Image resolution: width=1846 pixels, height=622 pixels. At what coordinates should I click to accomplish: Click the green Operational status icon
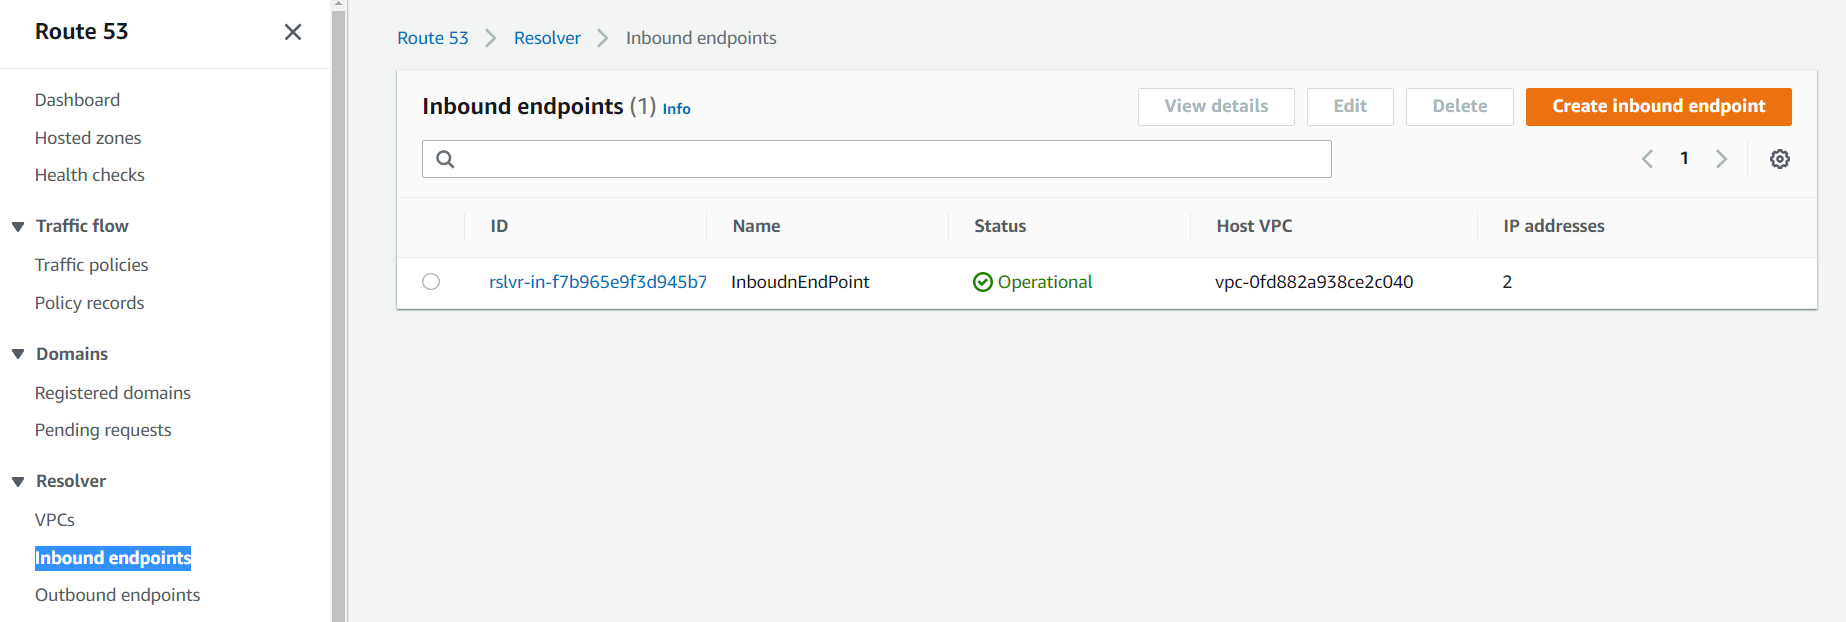pos(982,282)
